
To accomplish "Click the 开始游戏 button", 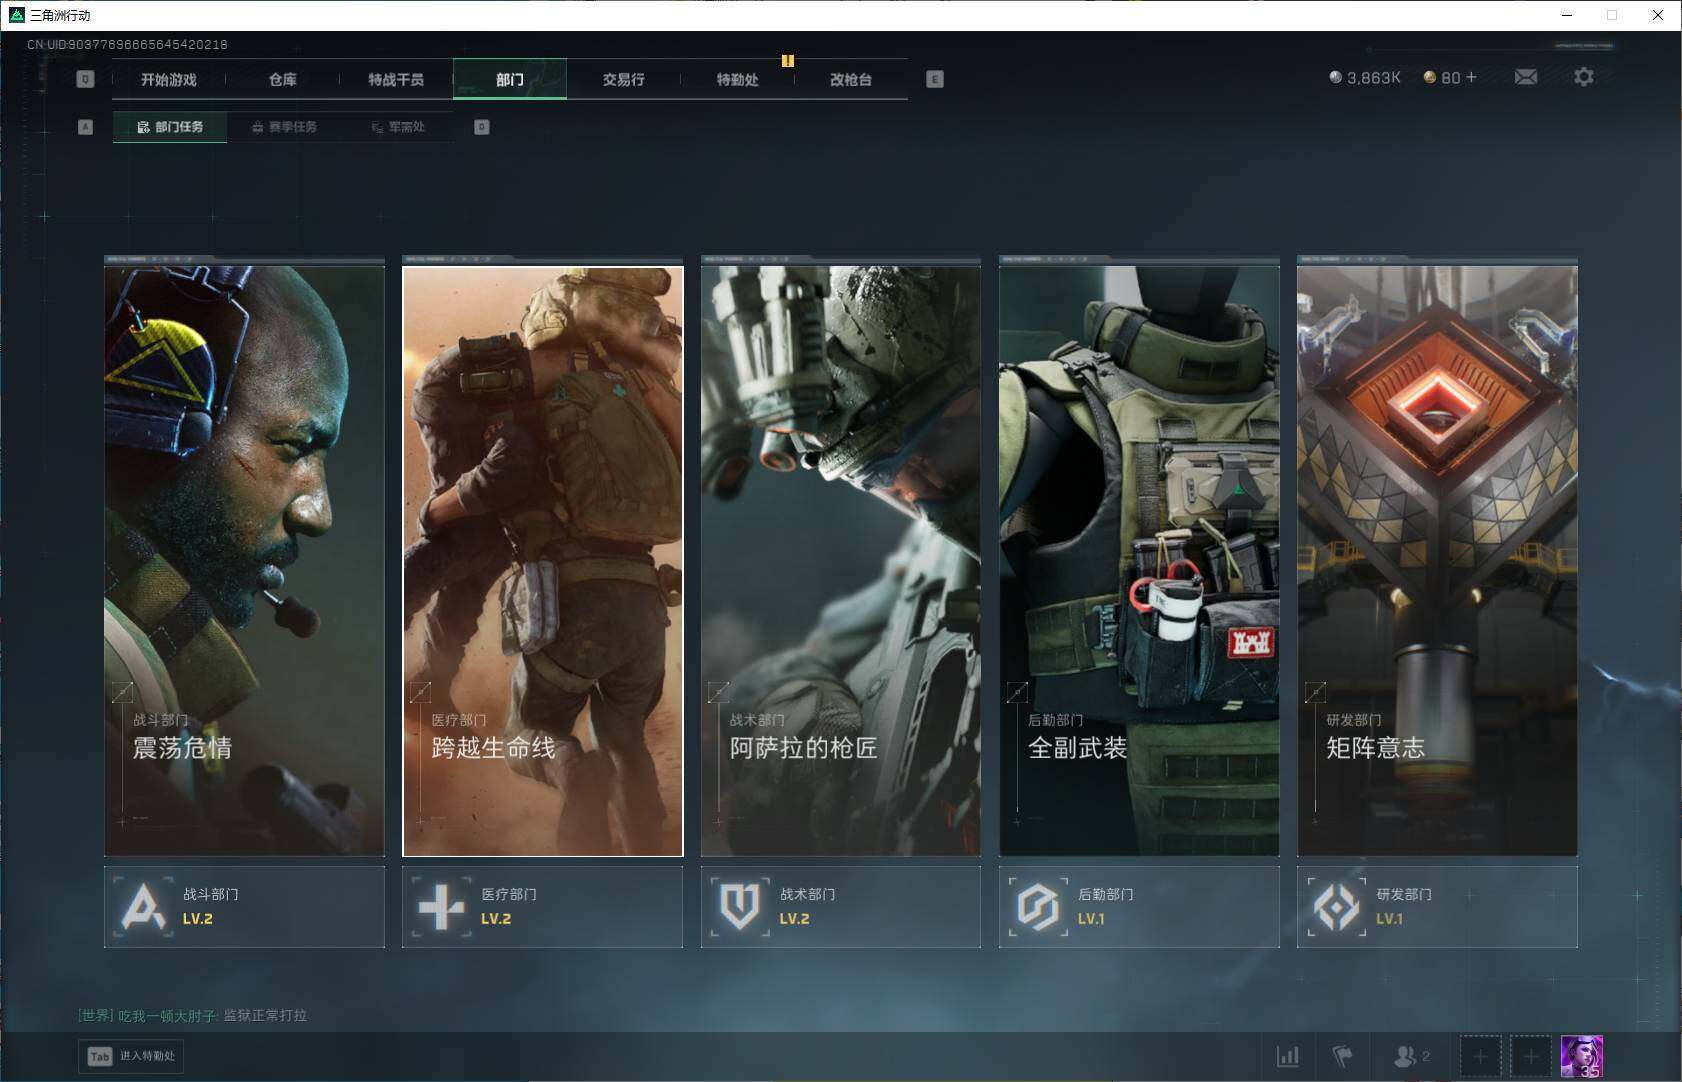I will pyautogui.click(x=169, y=79).
